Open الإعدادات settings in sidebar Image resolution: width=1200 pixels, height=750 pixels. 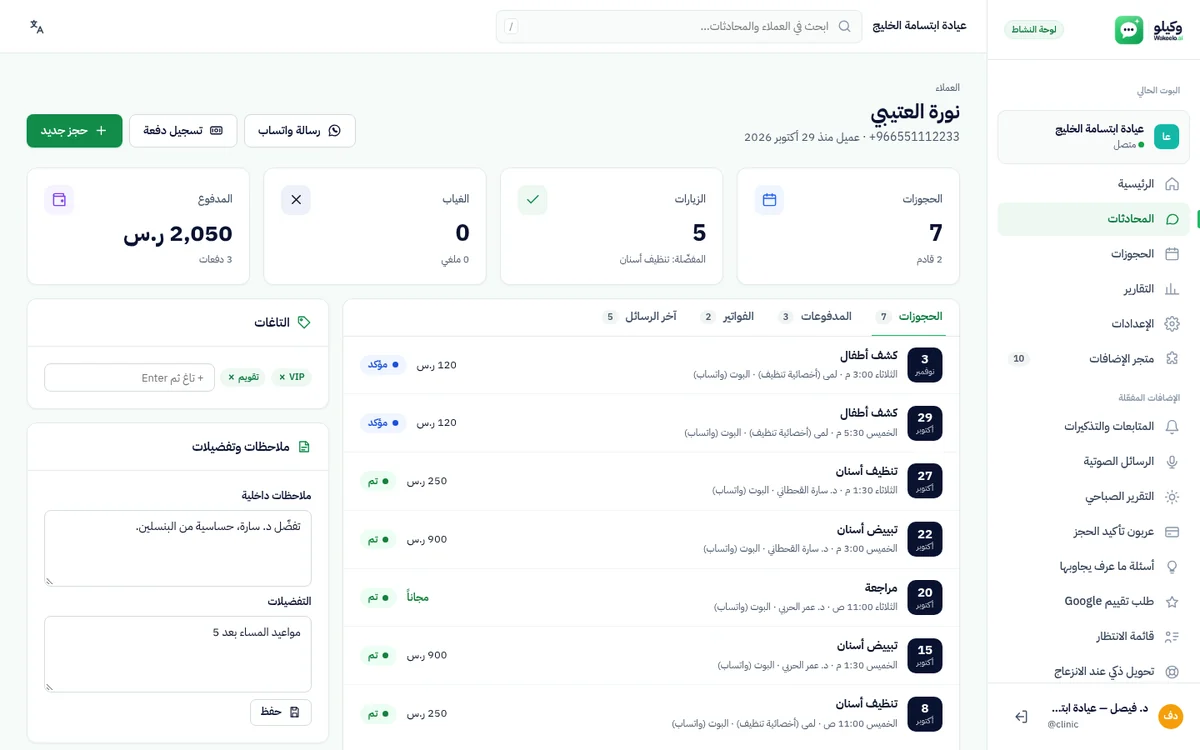click(x=1093, y=324)
